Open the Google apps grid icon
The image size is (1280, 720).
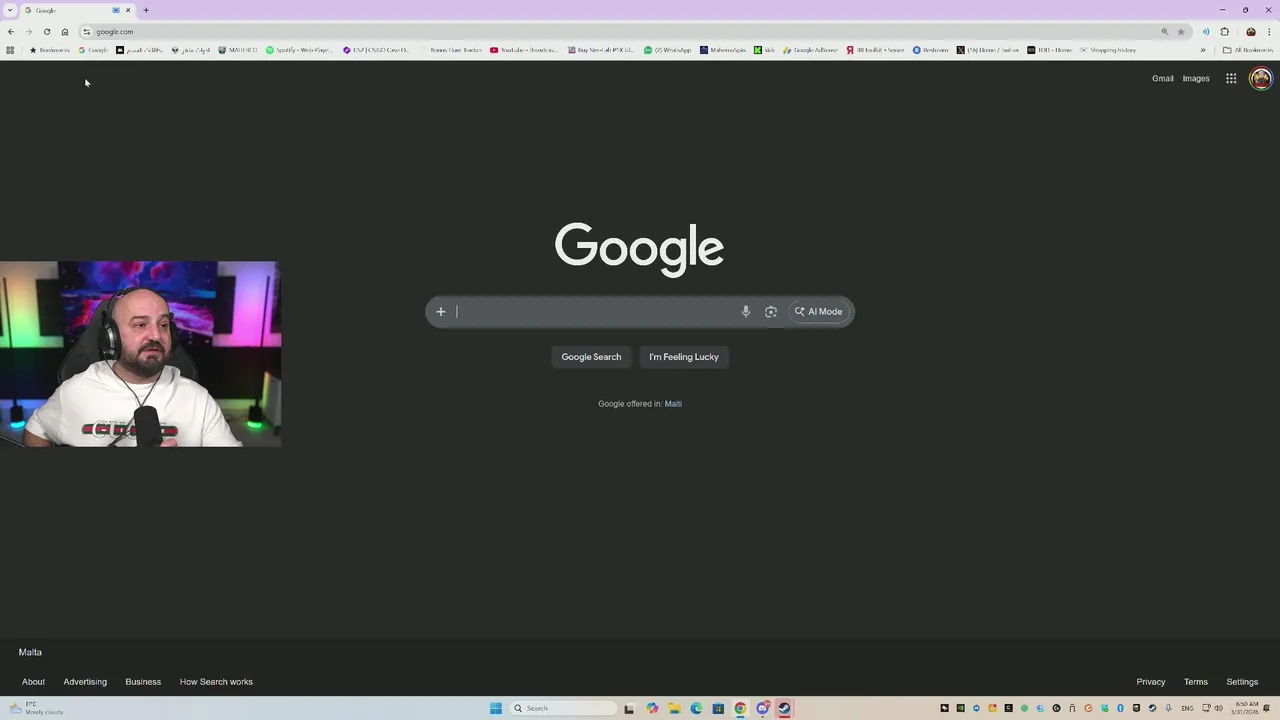(1231, 78)
